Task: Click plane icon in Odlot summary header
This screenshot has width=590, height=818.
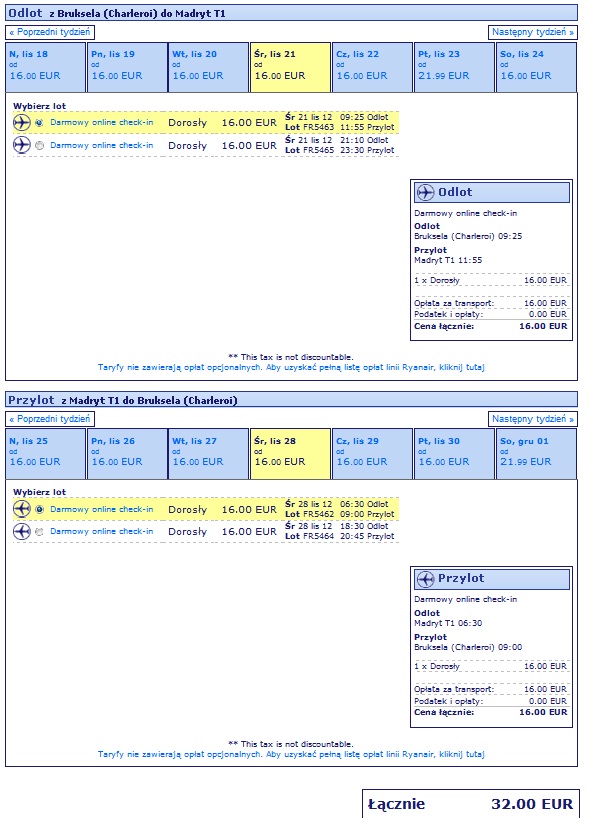Action: point(426,193)
